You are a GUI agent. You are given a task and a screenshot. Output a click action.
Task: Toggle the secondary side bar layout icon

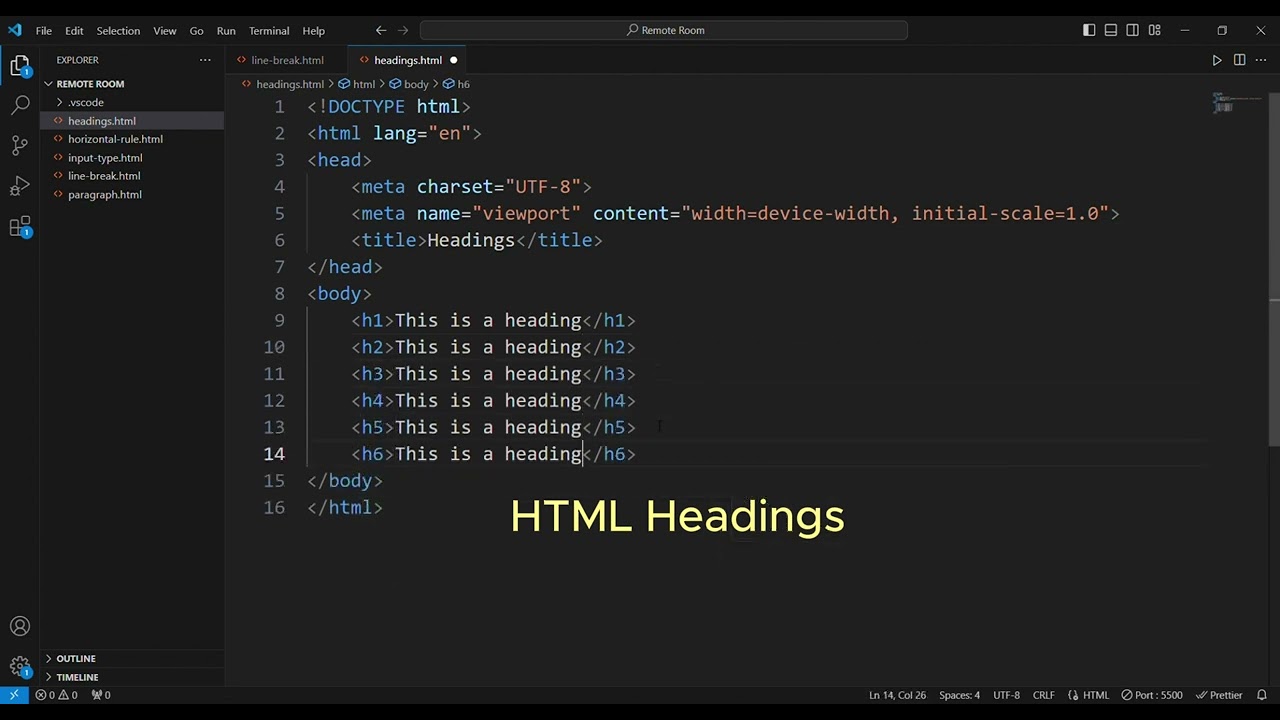pyautogui.click(x=1133, y=30)
